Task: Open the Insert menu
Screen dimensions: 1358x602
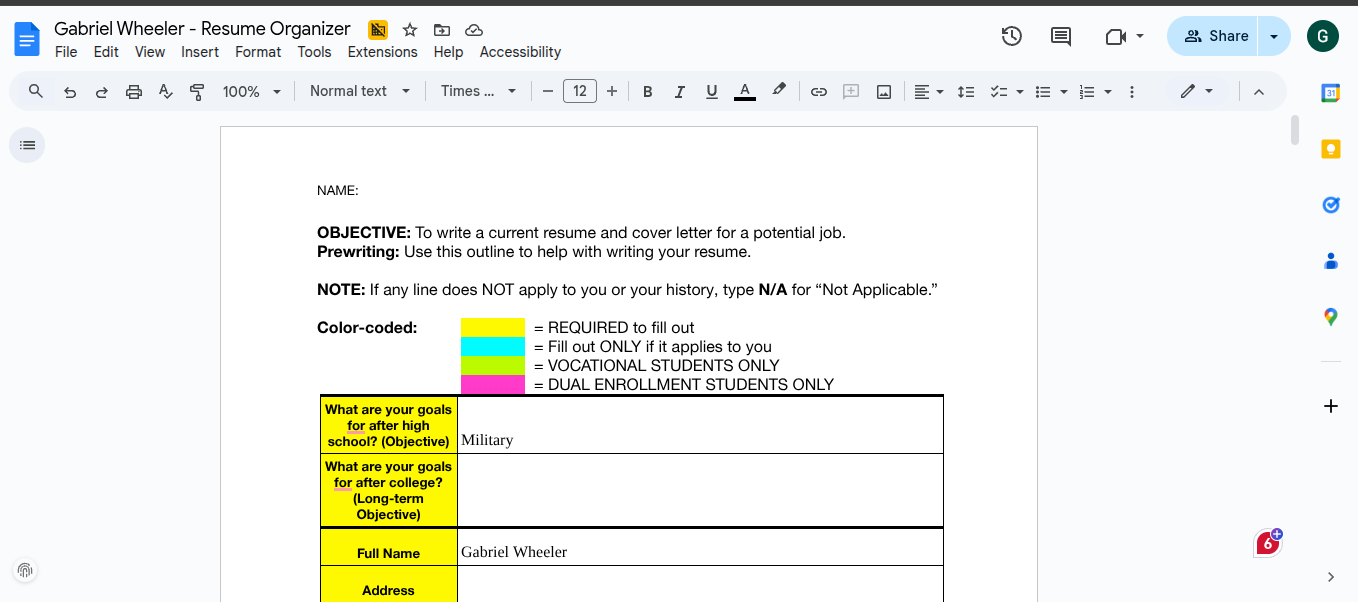Action: click(x=200, y=52)
